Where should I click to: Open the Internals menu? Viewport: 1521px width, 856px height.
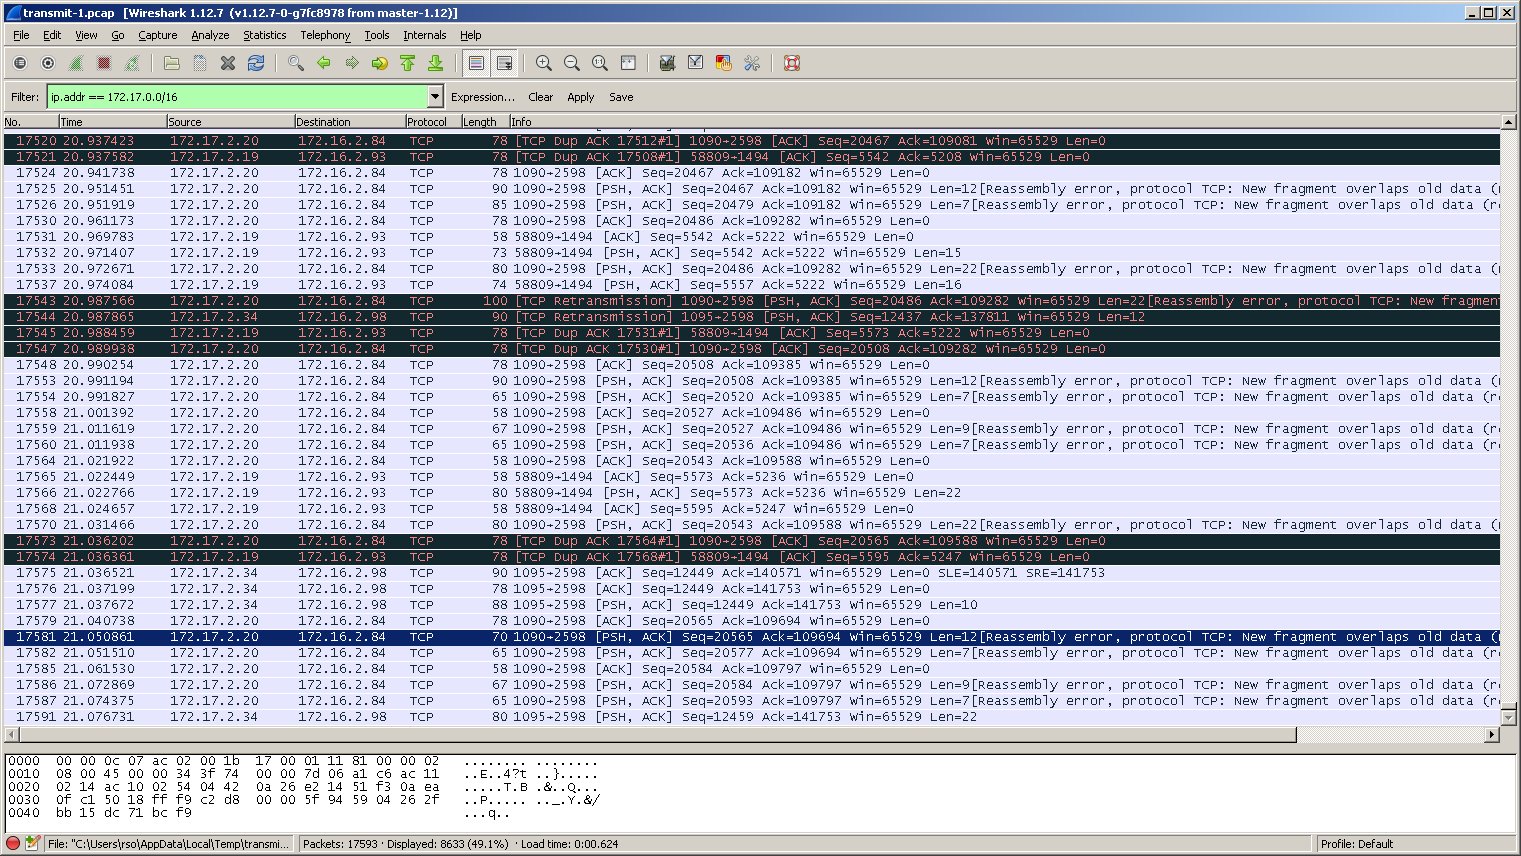click(424, 35)
